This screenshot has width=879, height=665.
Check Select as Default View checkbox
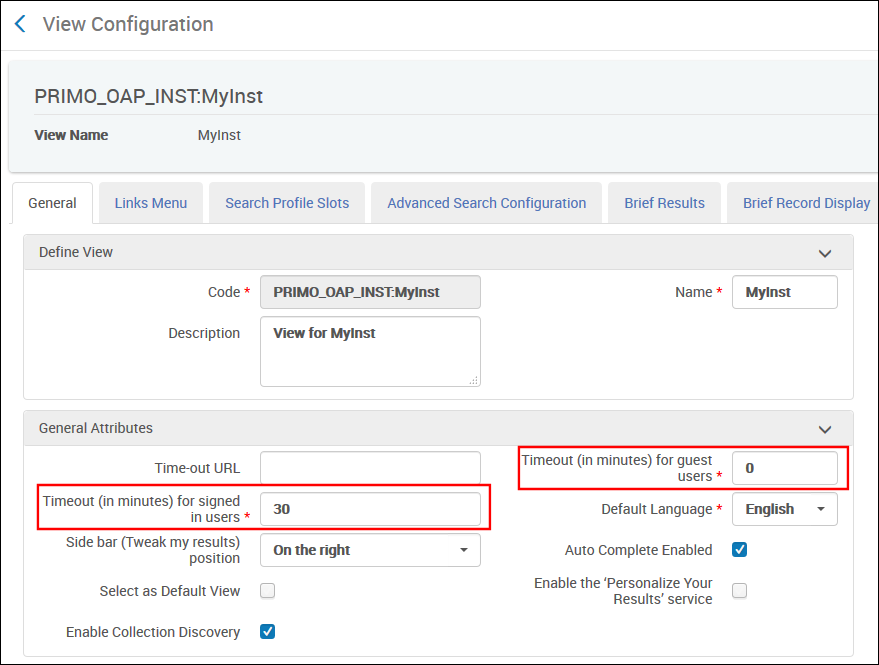click(267, 591)
